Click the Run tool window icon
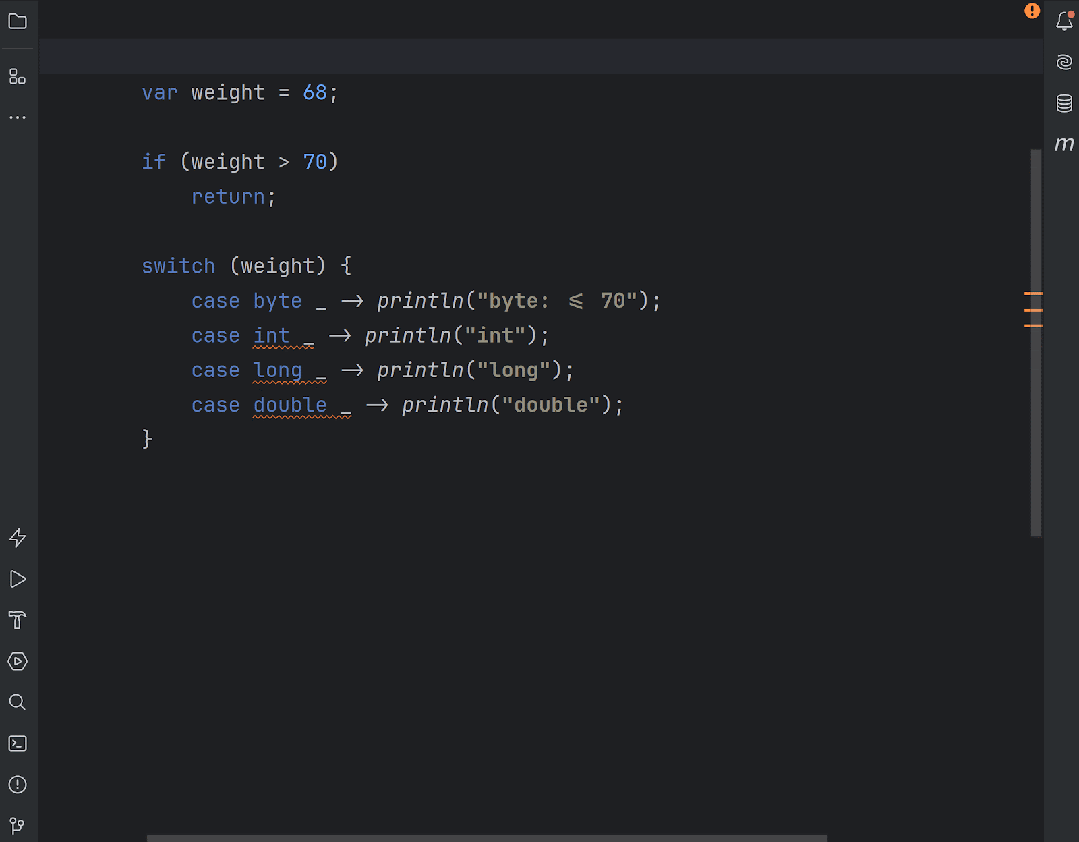Viewport: 1079px width, 842px height. coord(17,579)
